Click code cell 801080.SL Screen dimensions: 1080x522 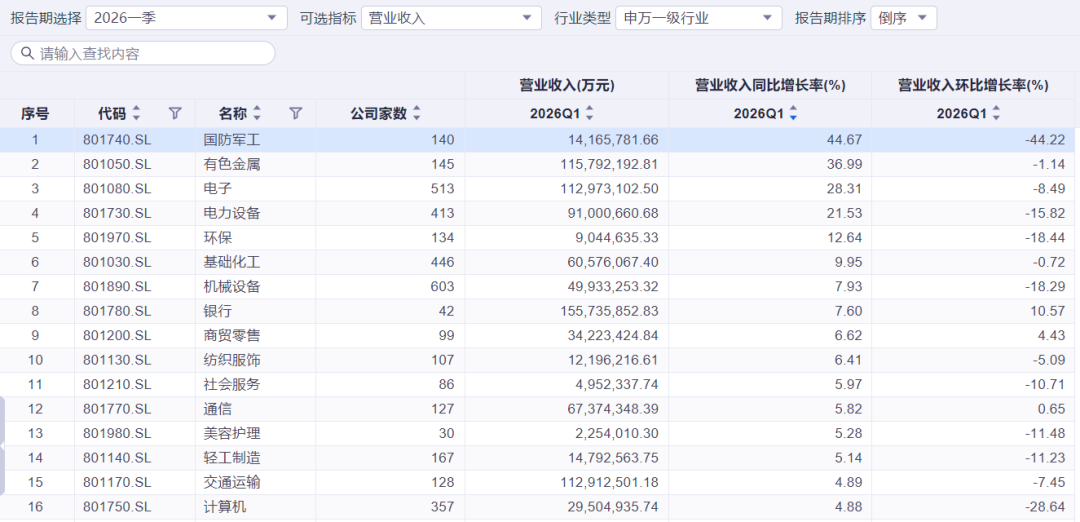pos(116,189)
